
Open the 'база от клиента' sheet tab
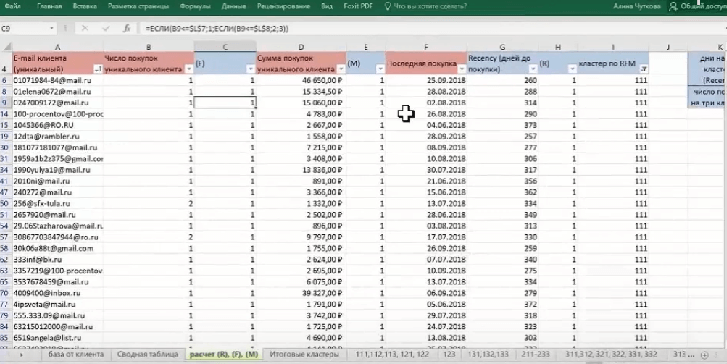pos(76,354)
